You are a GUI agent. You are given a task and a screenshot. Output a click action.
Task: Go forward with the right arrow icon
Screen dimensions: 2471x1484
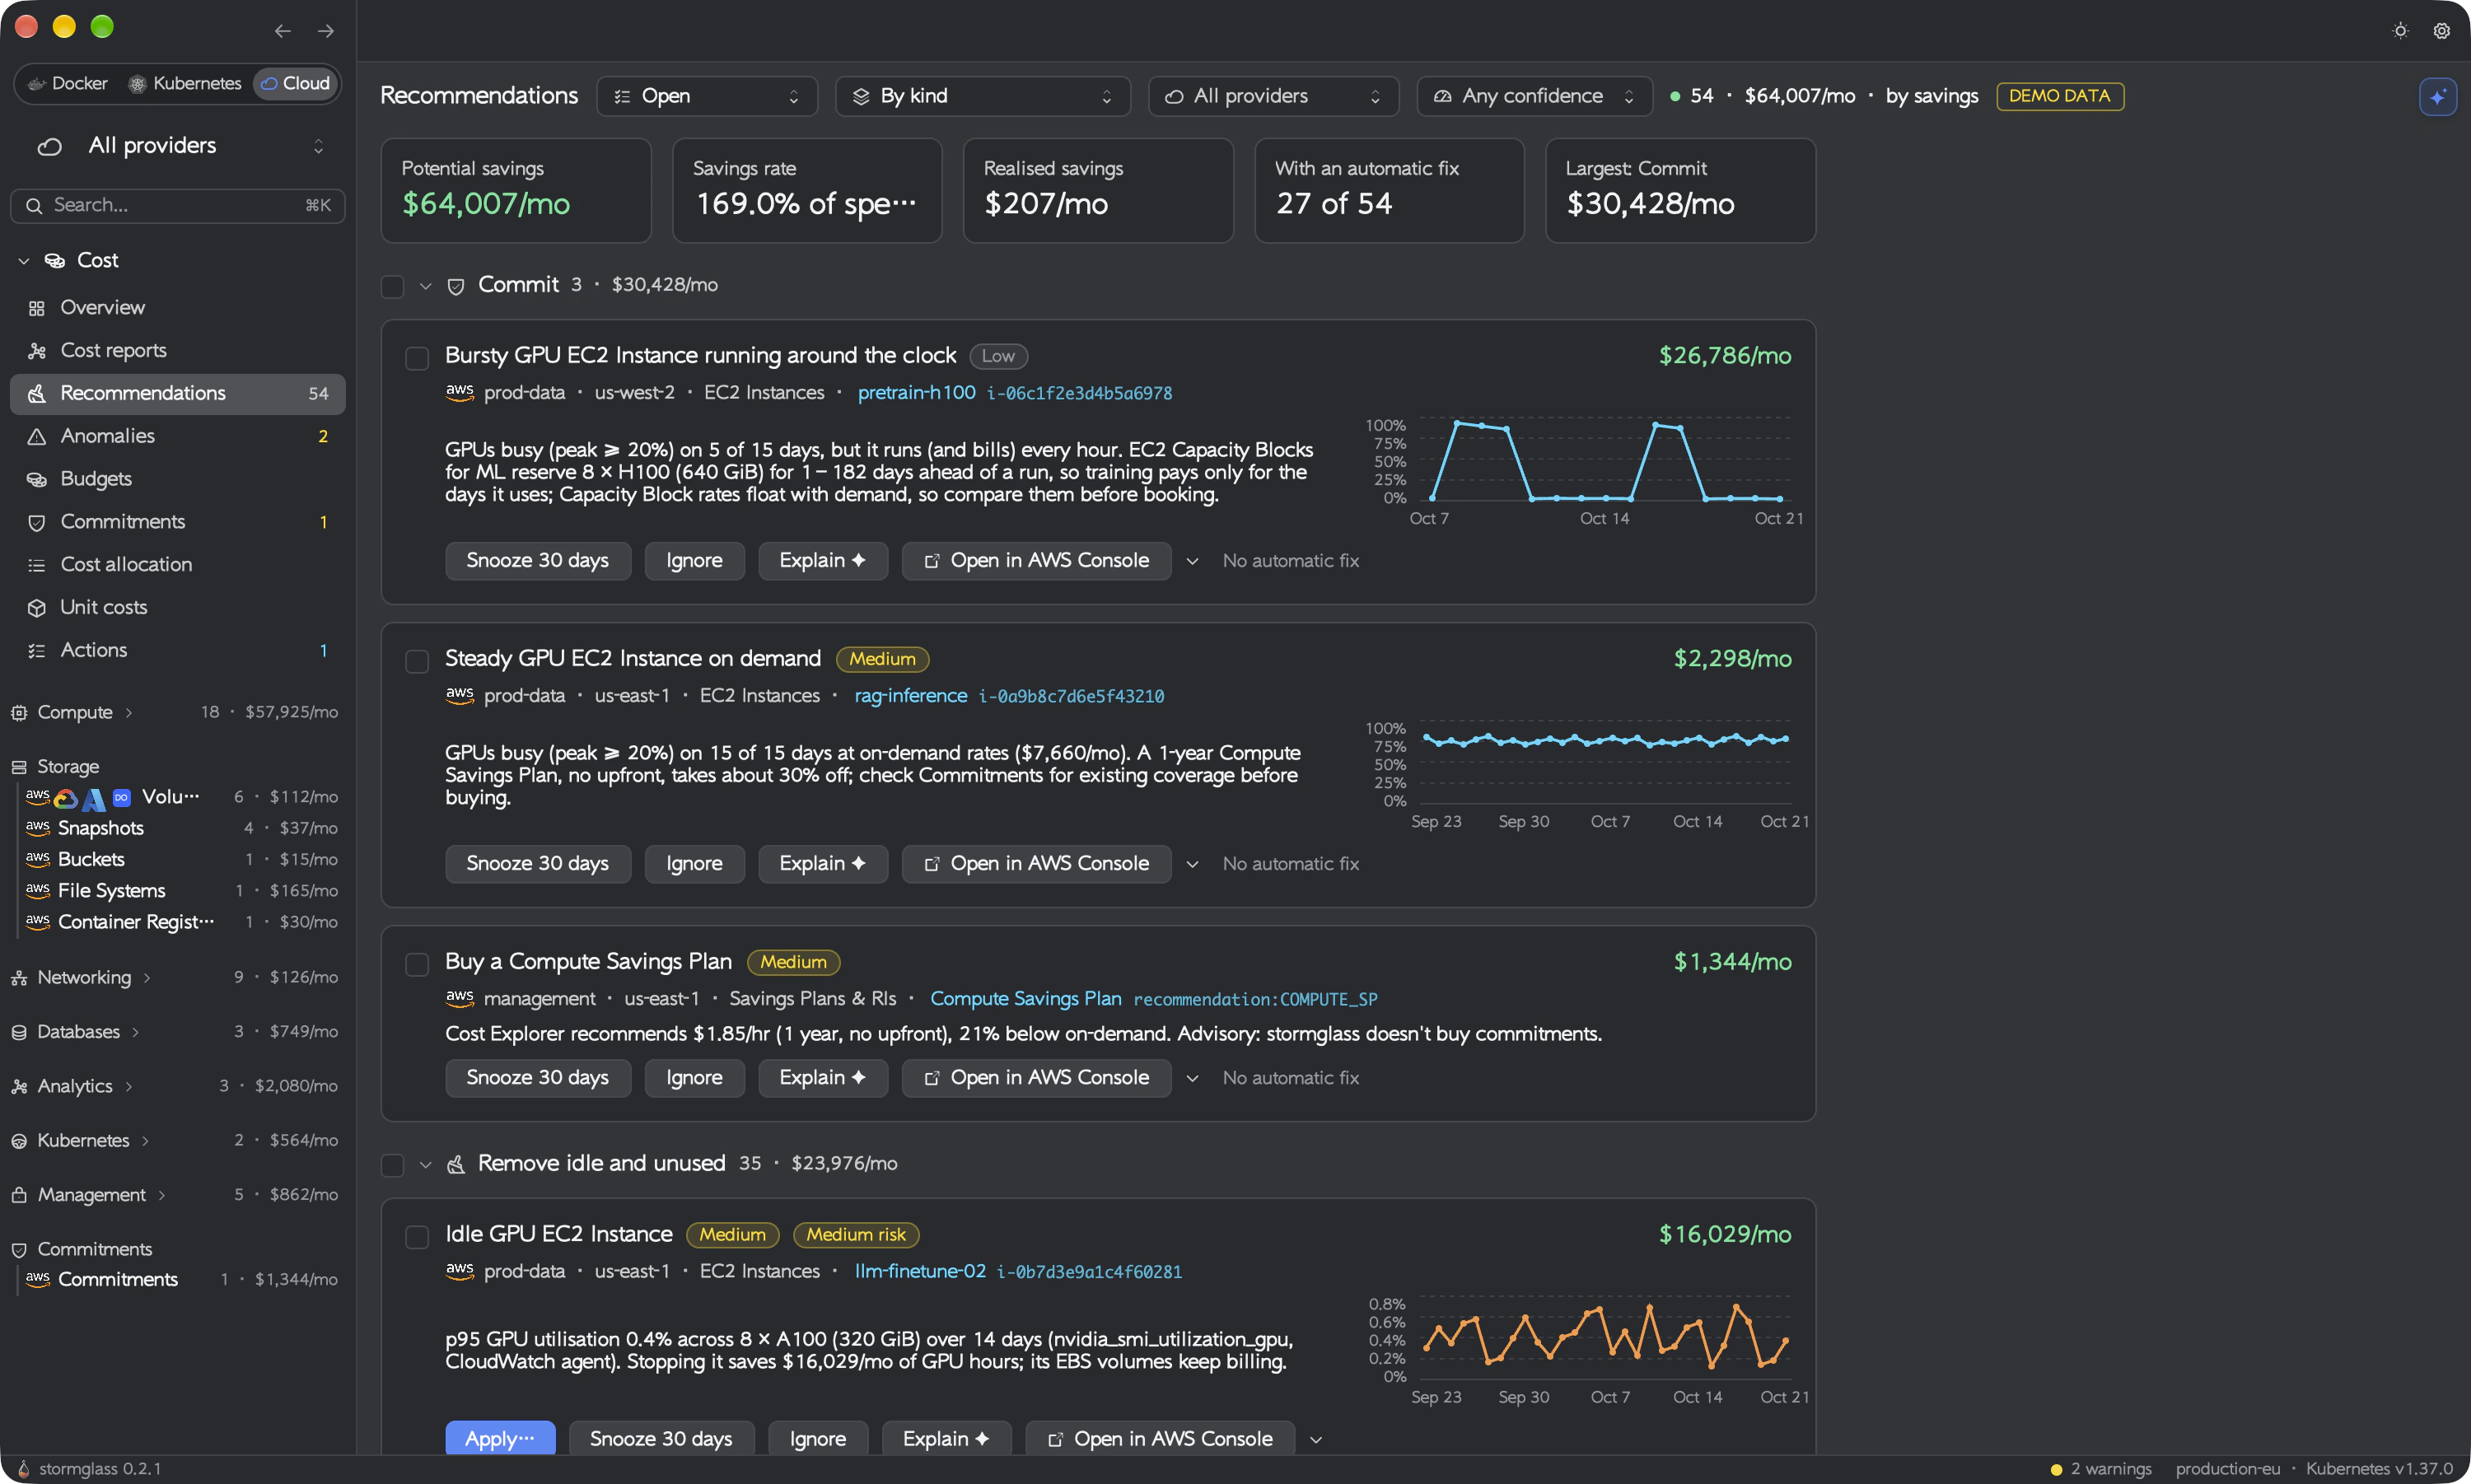tap(326, 31)
